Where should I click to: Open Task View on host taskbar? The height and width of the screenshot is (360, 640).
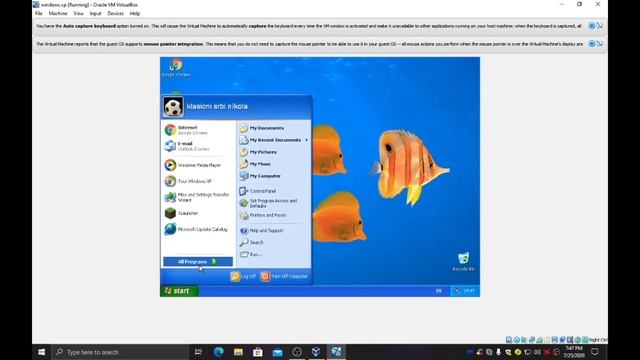(x=198, y=352)
